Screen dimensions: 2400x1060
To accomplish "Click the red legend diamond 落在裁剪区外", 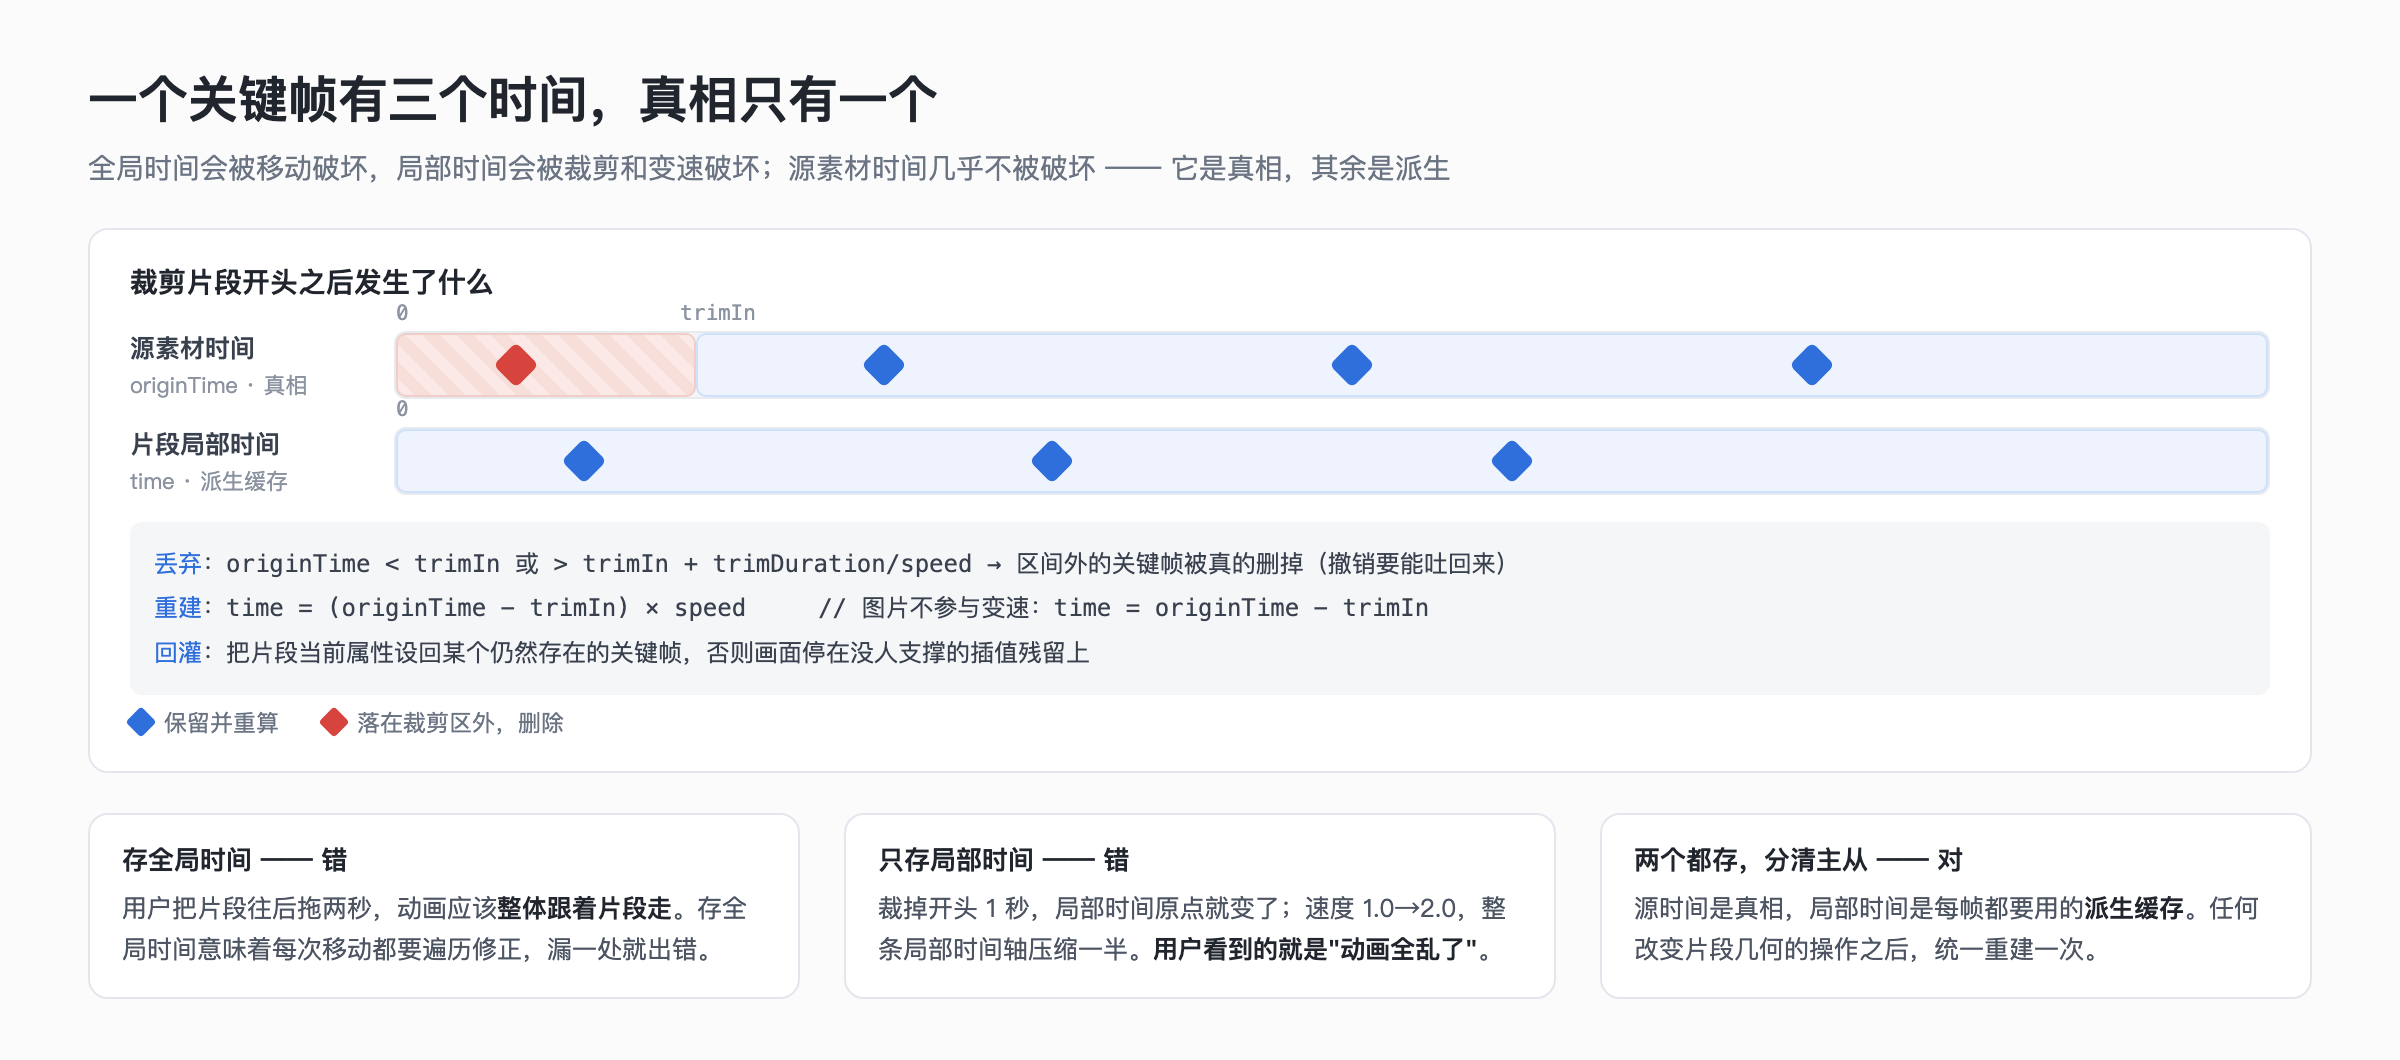I will (x=334, y=722).
